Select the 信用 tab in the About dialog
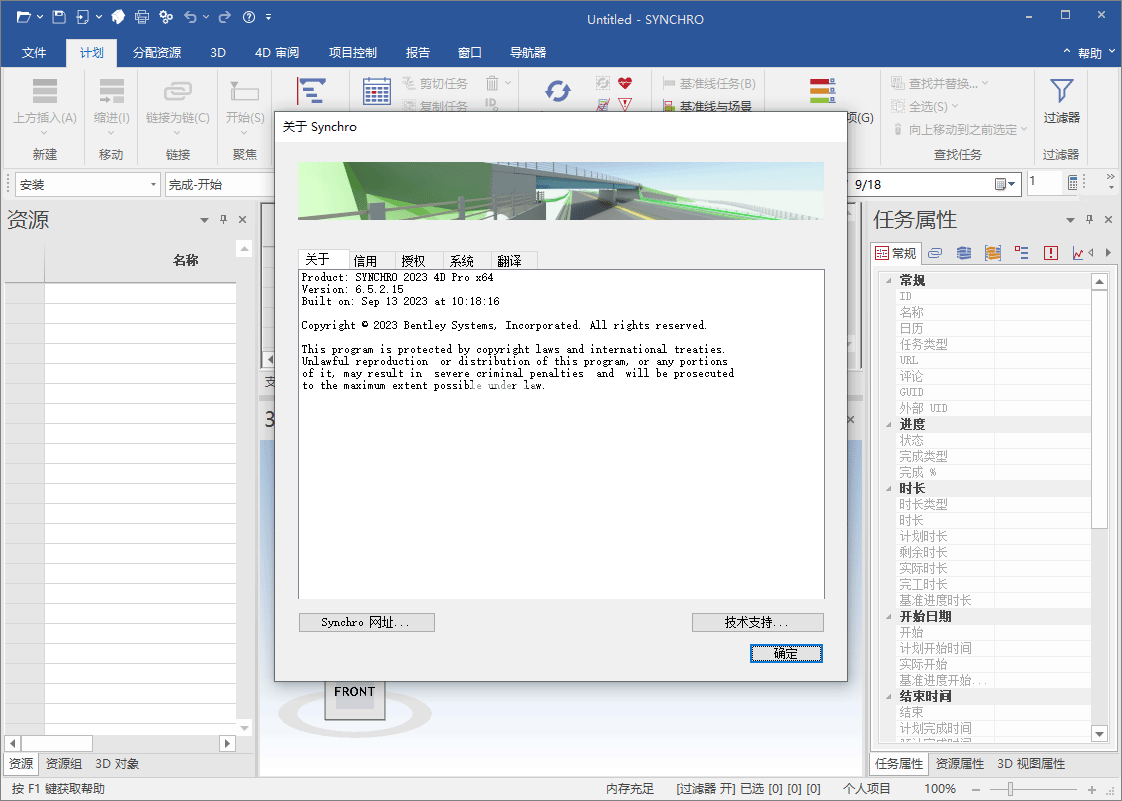Screen dimensions: 1122x801 pyautogui.click(x=365, y=261)
